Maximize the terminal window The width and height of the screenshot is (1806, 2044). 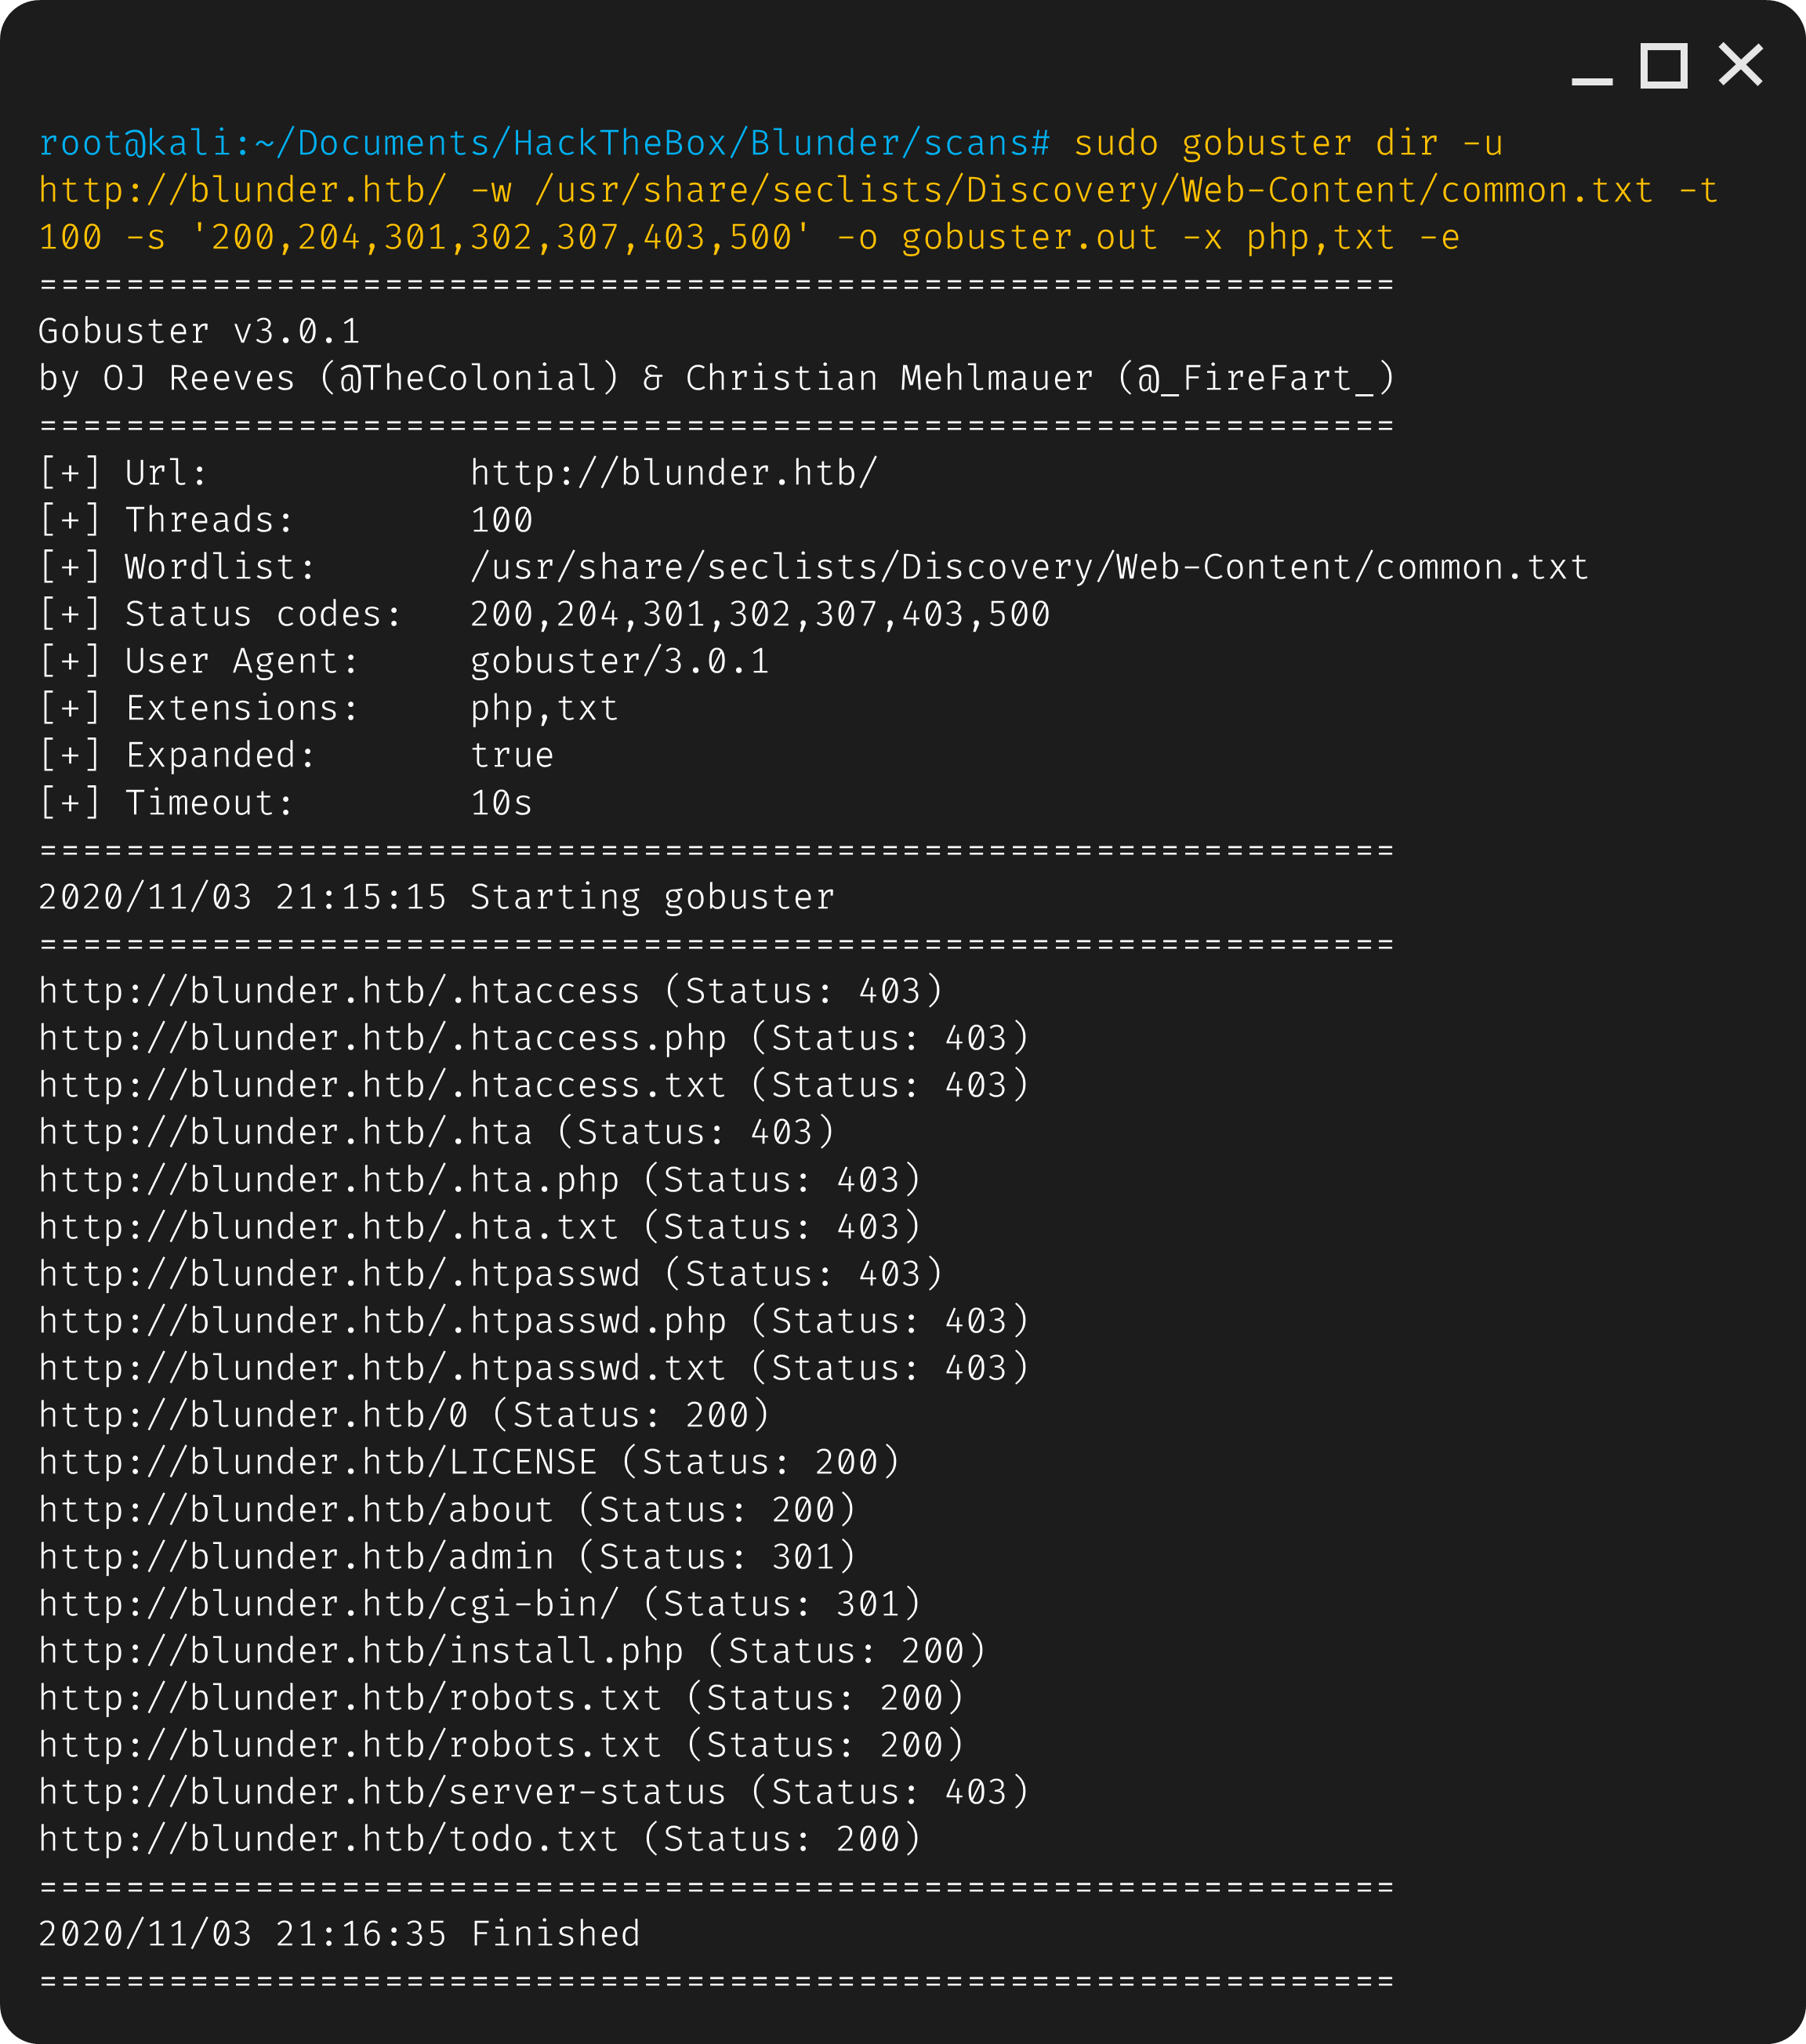(1663, 65)
